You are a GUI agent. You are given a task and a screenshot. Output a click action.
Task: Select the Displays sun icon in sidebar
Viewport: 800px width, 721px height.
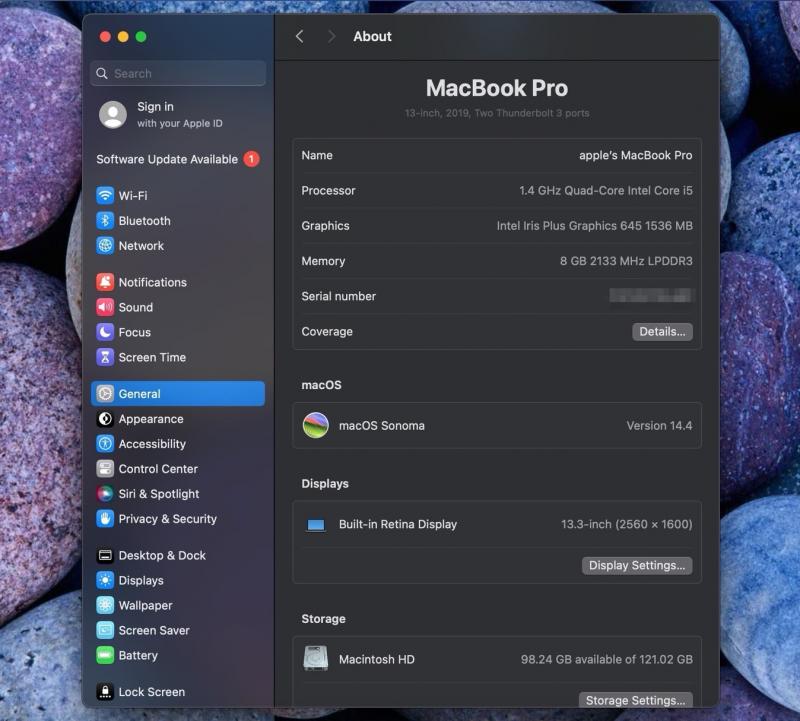pos(105,580)
